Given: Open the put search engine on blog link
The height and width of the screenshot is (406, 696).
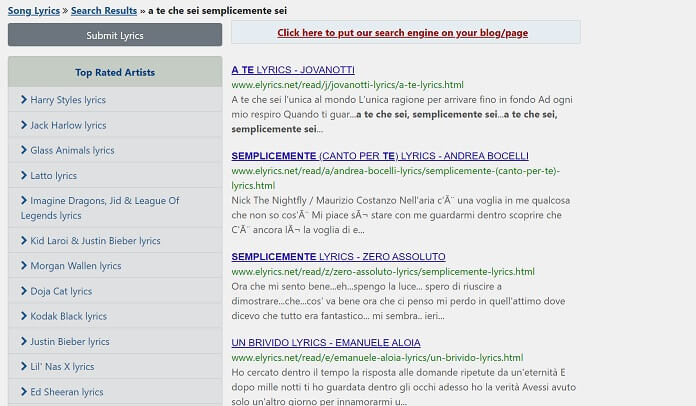Looking at the screenshot, I should pyautogui.click(x=403, y=32).
